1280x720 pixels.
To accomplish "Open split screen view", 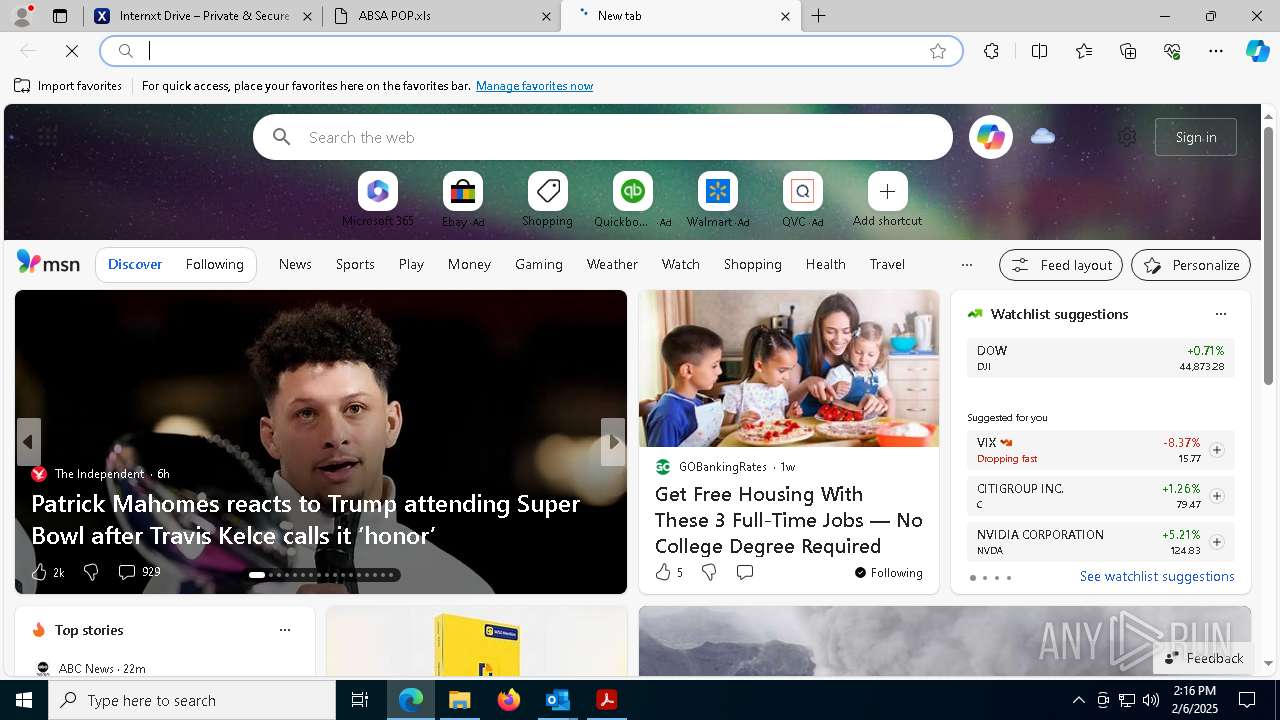I will 1039,51.
